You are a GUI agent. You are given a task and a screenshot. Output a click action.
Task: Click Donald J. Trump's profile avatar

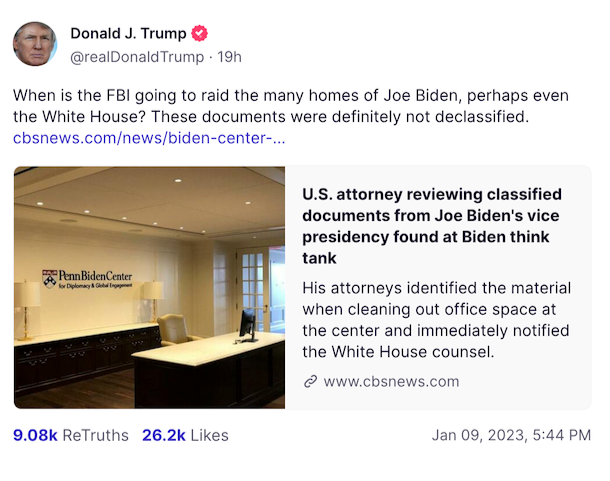point(35,44)
